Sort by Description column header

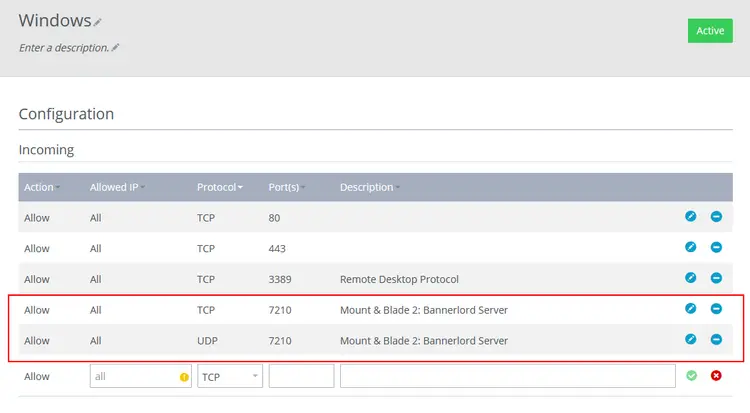coord(370,187)
